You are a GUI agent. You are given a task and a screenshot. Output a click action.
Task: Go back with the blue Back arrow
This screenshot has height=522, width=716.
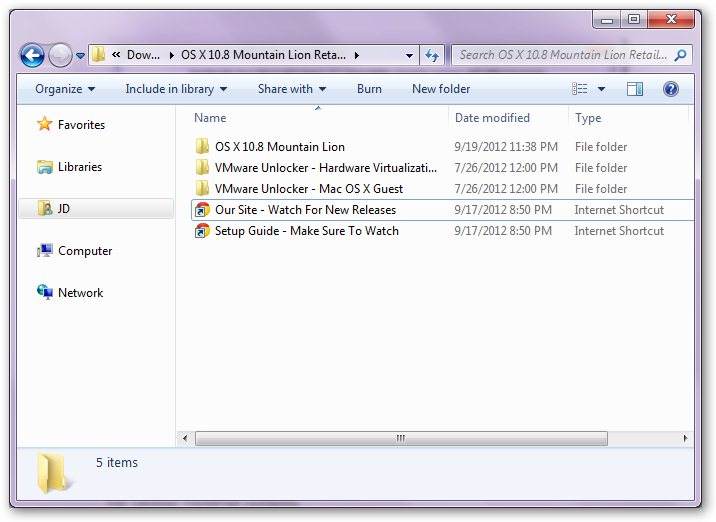(32, 56)
